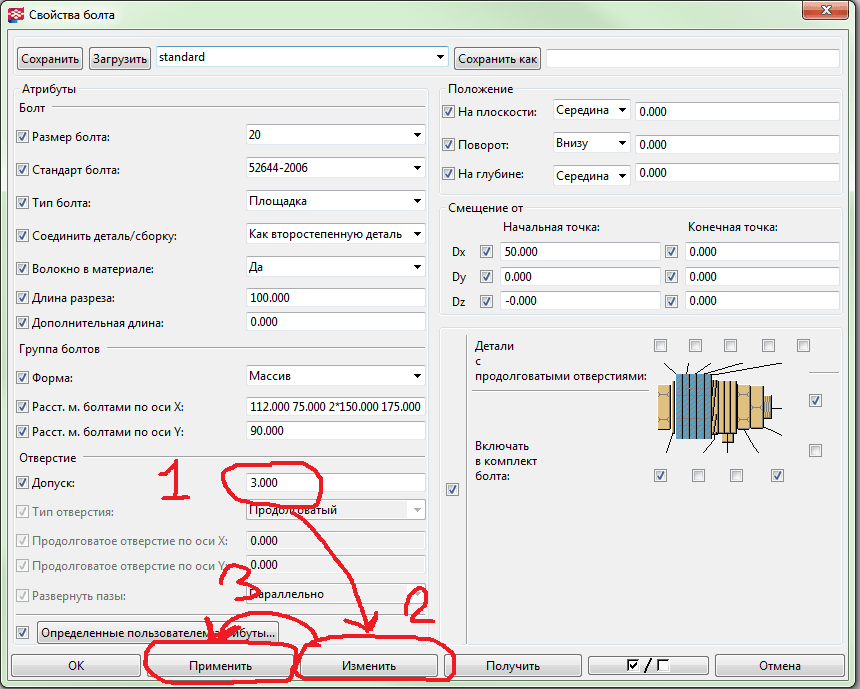Click the 'Применить' button
The height and width of the screenshot is (689, 860).
pyautogui.click(x=221, y=665)
